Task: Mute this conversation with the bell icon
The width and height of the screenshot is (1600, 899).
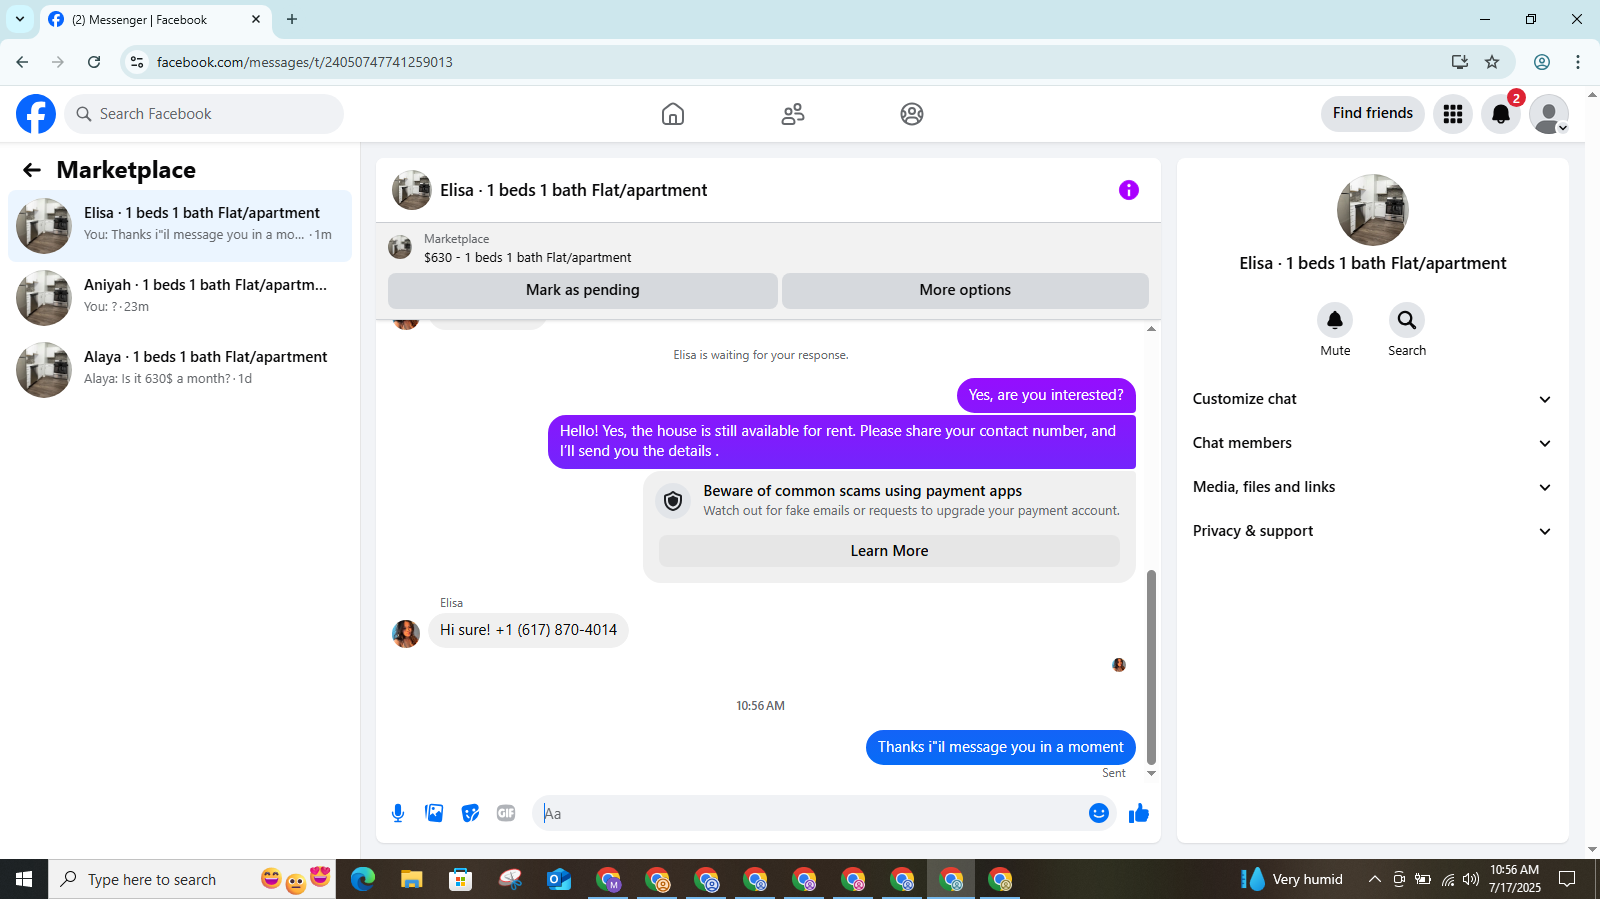Action: click(1335, 320)
